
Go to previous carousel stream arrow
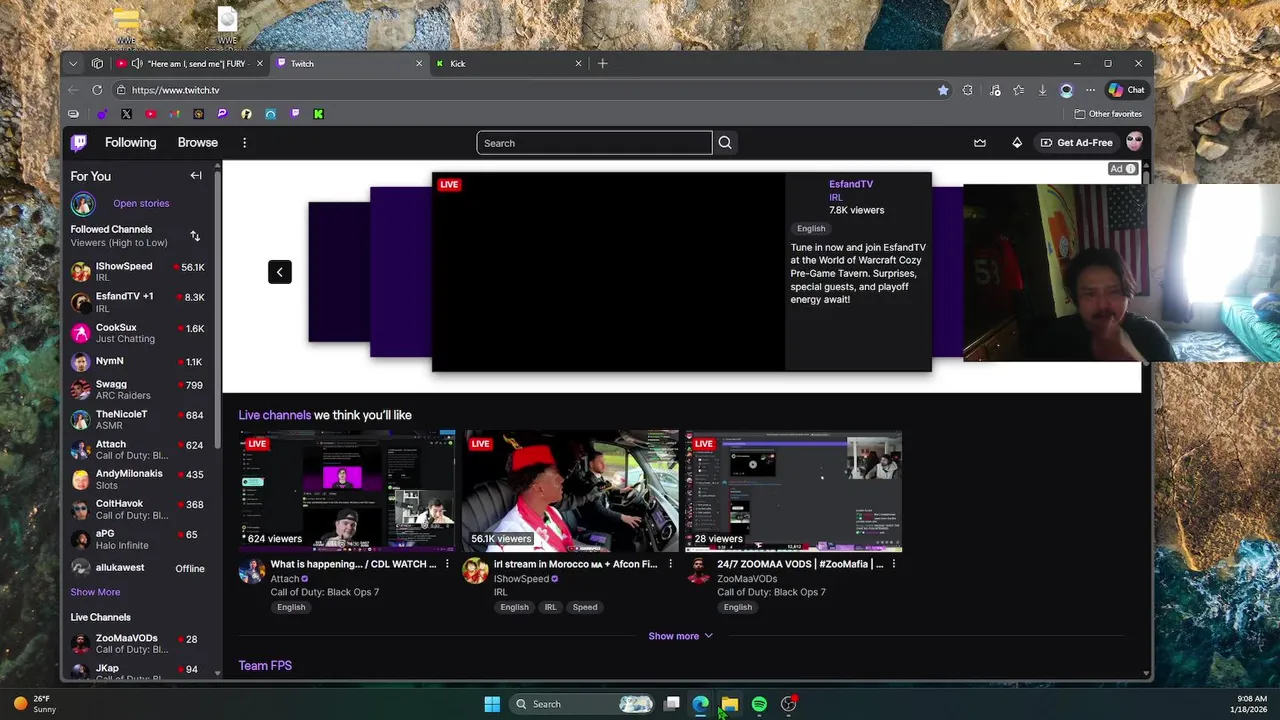pyautogui.click(x=280, y=272)
